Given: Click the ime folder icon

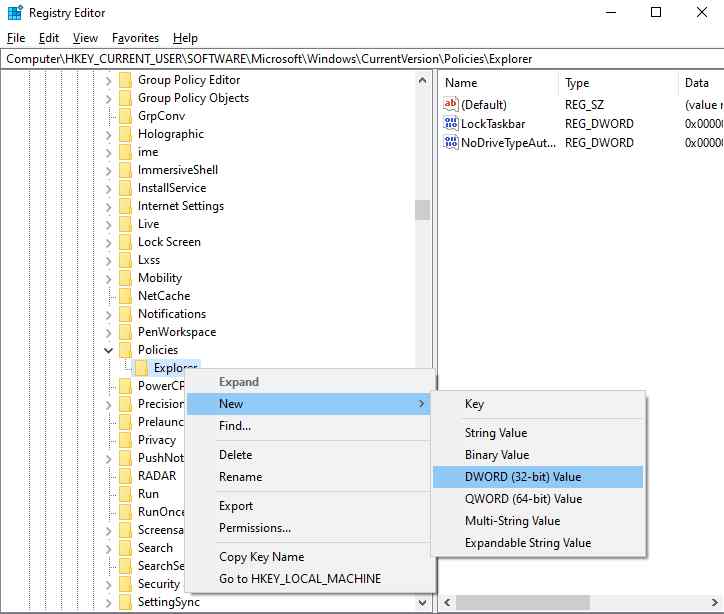Looking at the screenshot, I should 126,152.
